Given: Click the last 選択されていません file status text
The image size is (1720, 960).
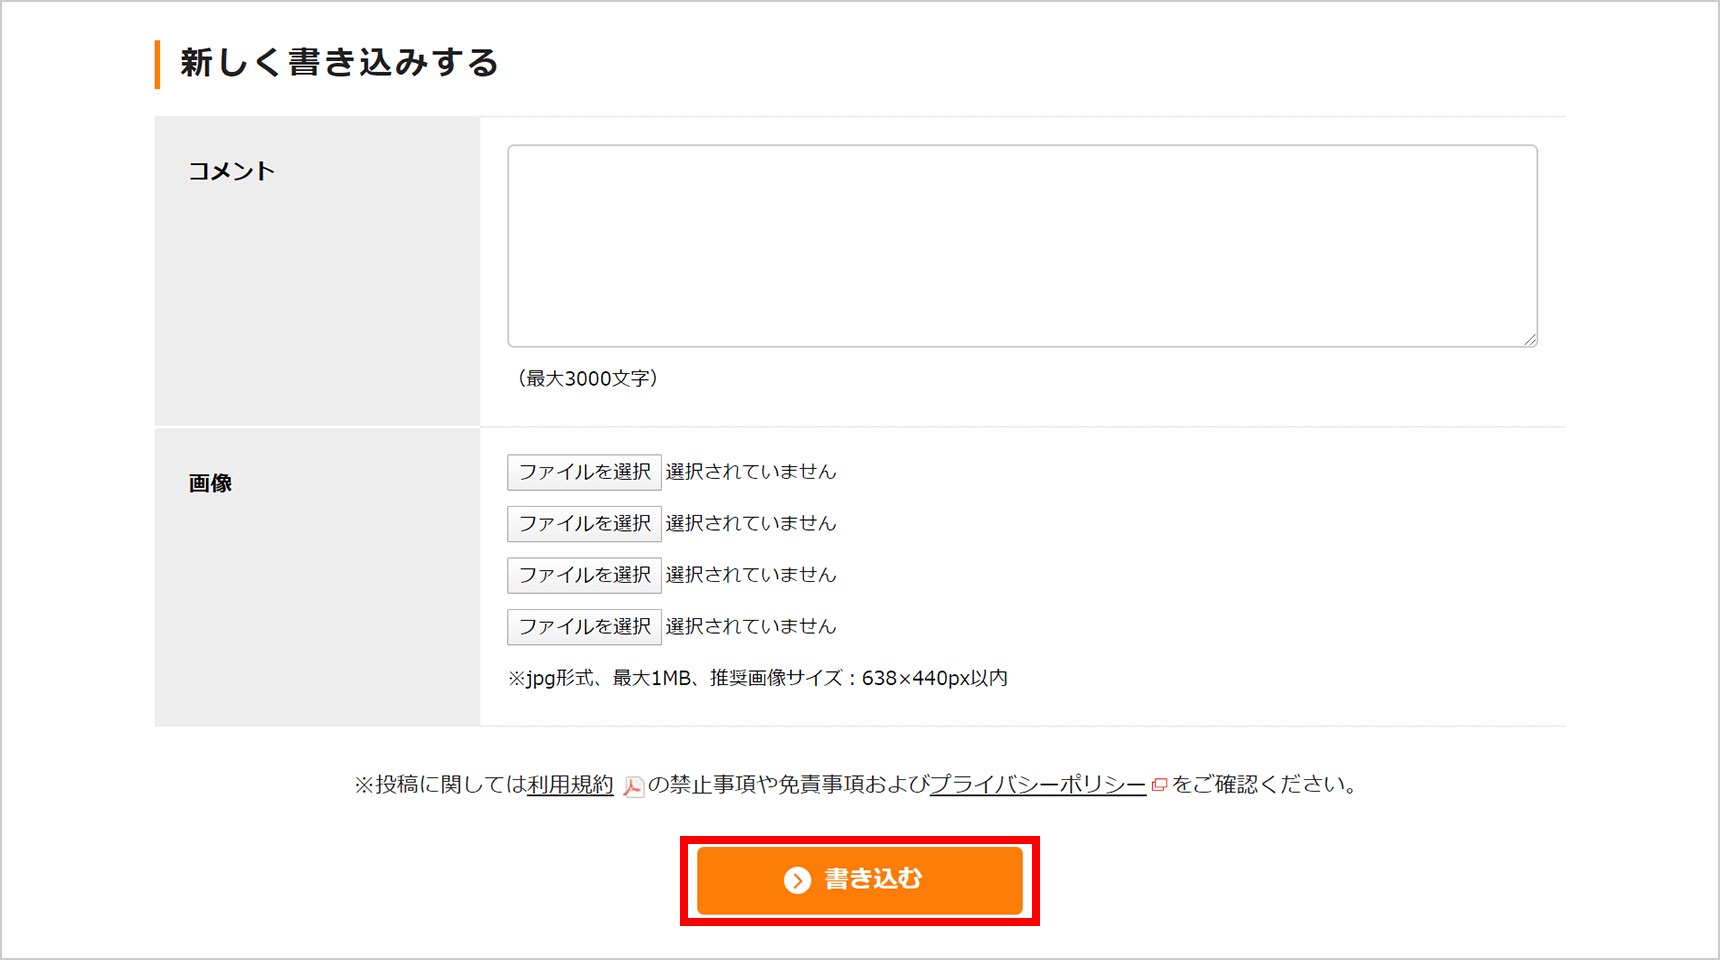Looking at the screenshot, I should tap(751, 627).
